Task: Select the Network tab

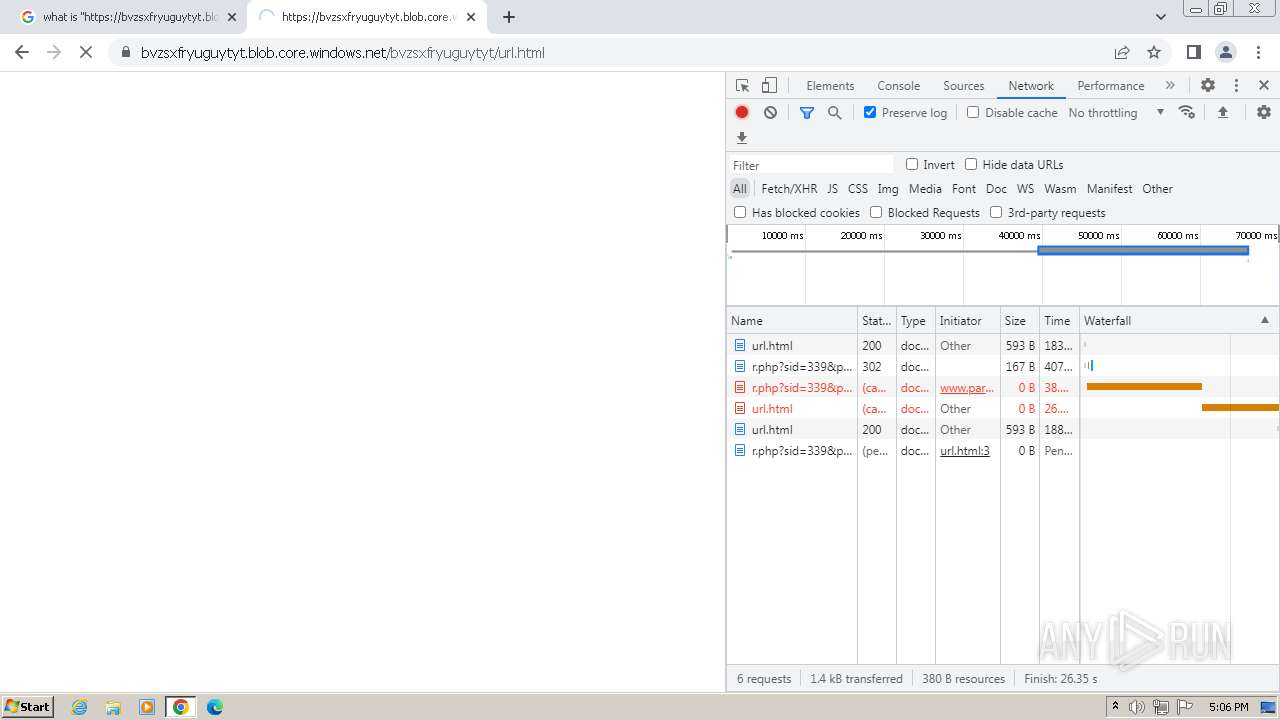Action: click(1031, 86)
